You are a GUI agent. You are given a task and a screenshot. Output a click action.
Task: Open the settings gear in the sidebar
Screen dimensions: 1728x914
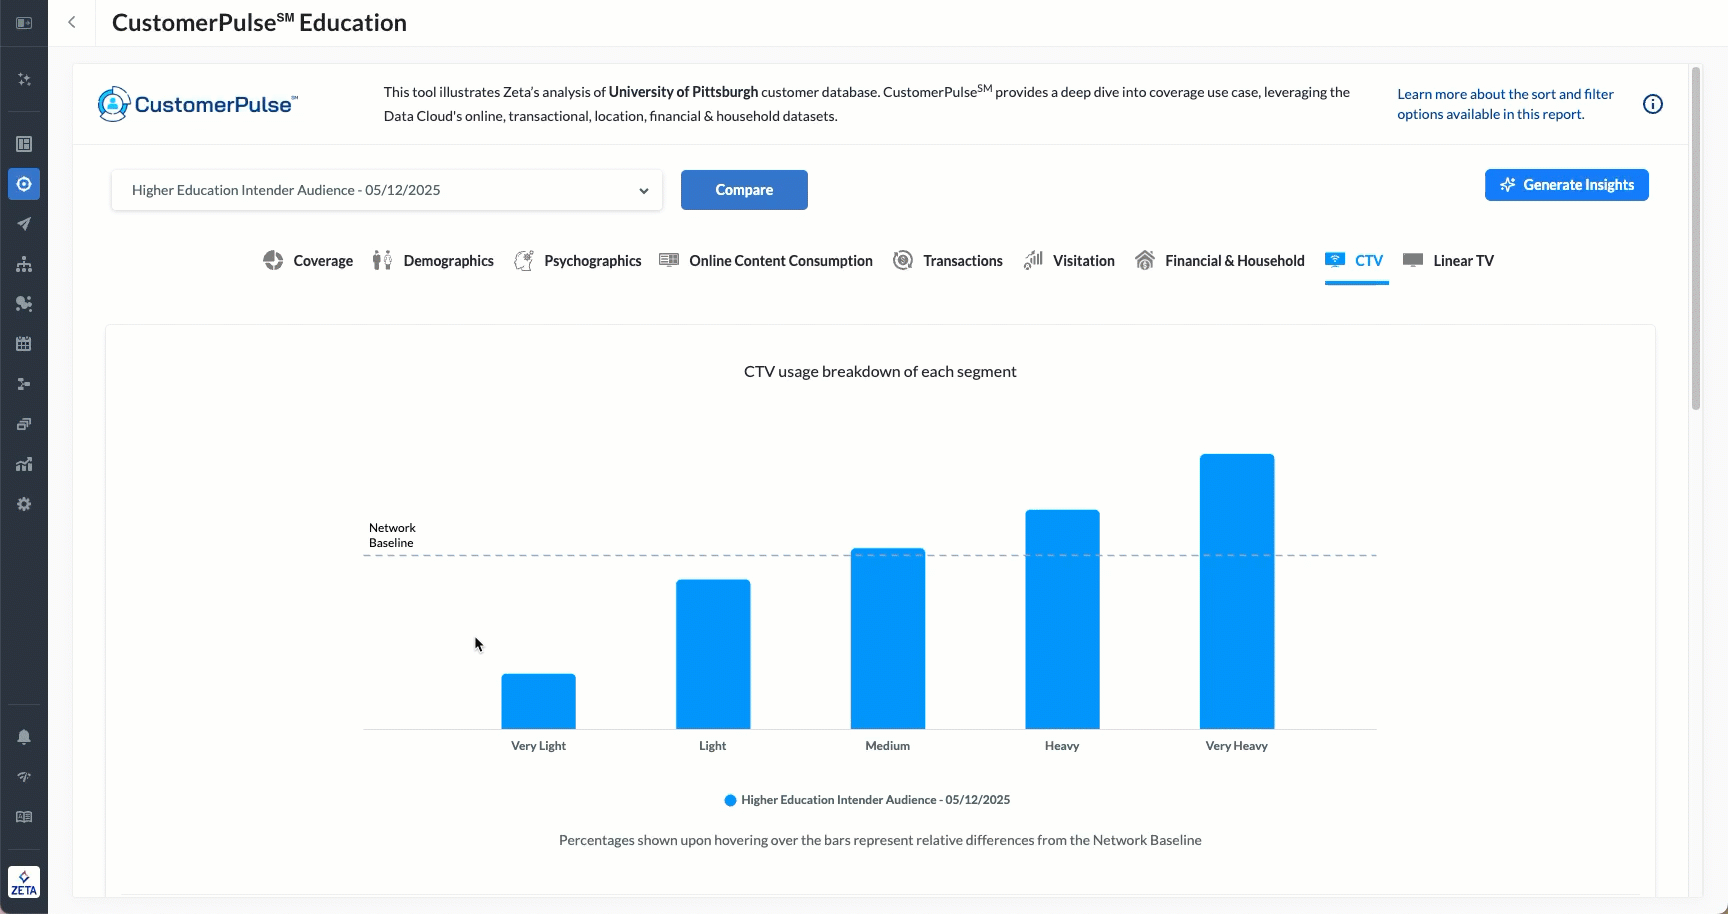pyautogui.click(x=24, y=504)
